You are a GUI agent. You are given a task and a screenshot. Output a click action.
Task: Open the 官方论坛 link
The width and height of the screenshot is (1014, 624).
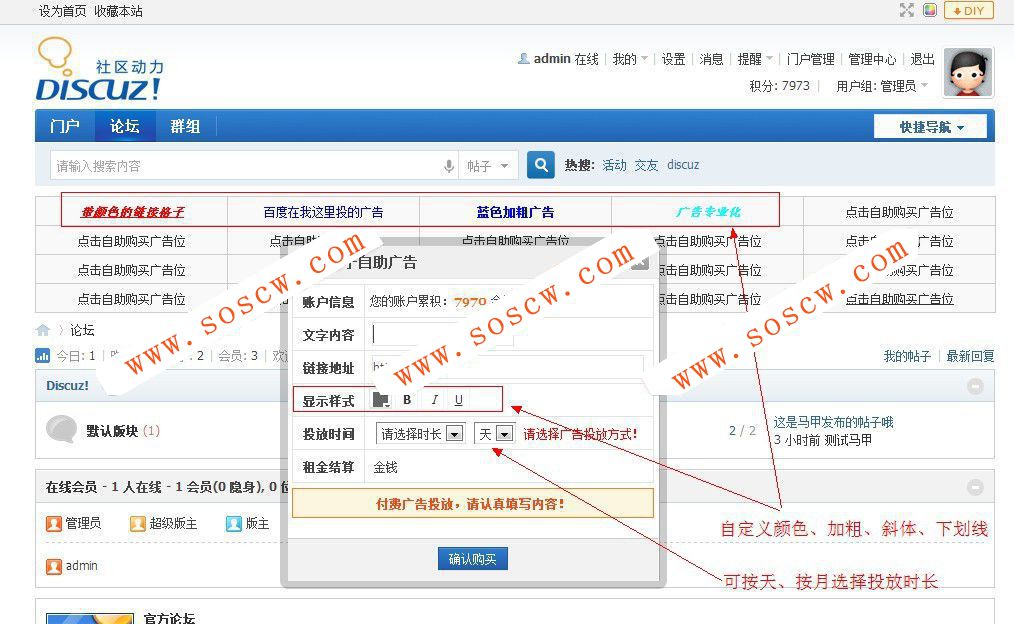pos(169,618)
